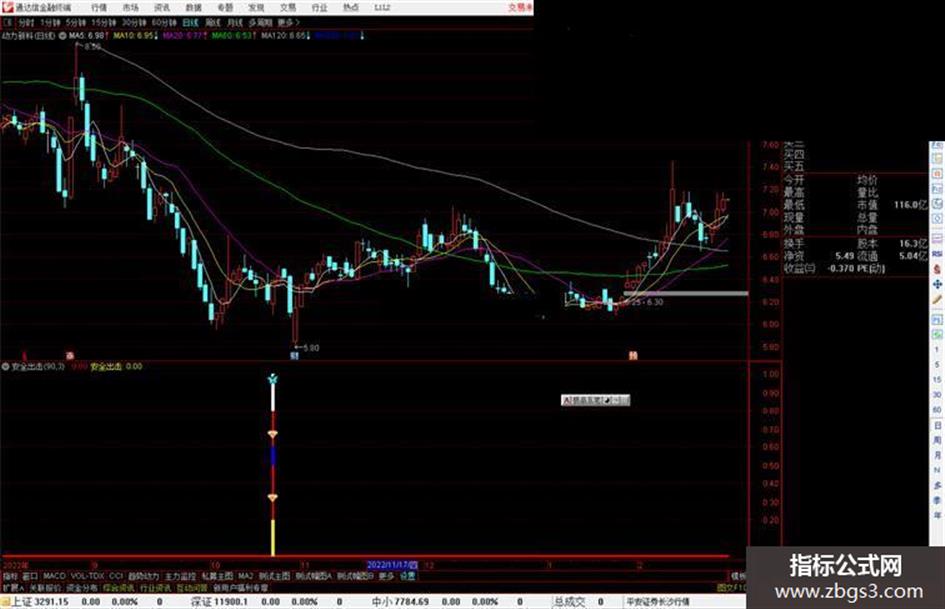Click the 深证 index in status bar
Screen dimensions: 945x609
[219, 602]
